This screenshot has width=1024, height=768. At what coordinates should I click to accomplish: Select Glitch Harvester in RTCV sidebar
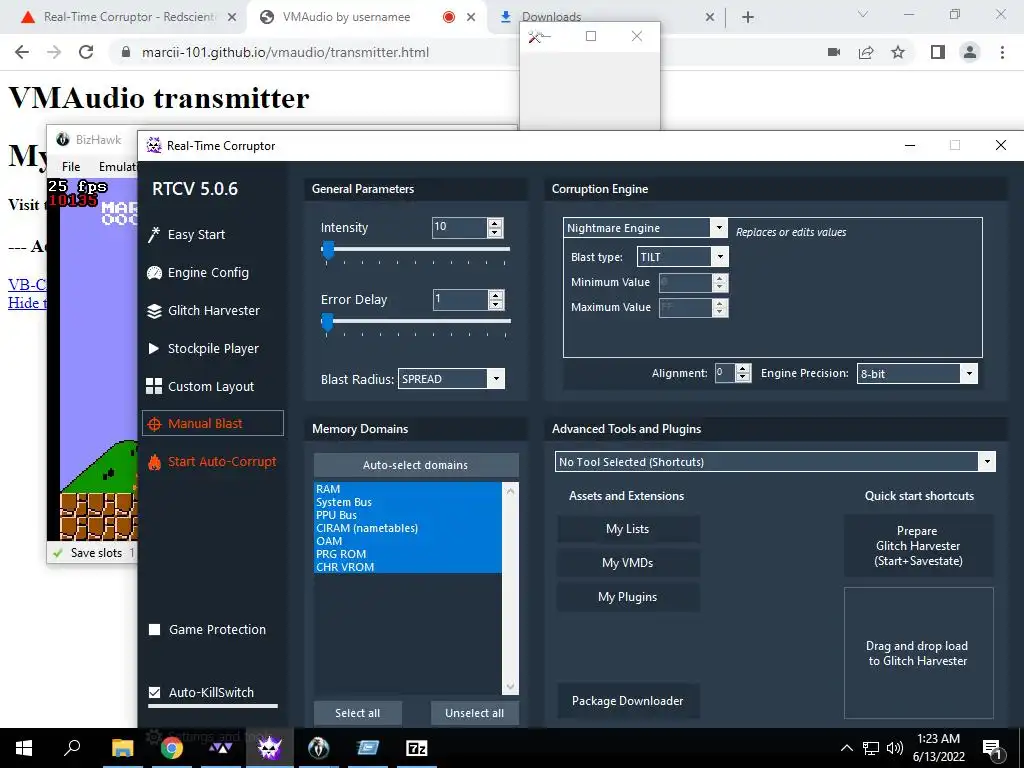click(213, 311)
